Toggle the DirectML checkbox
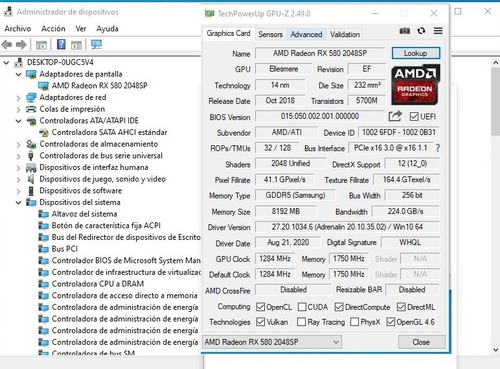Image resolution: width=500 pixels, height=369 pixels. click(401, 307)
